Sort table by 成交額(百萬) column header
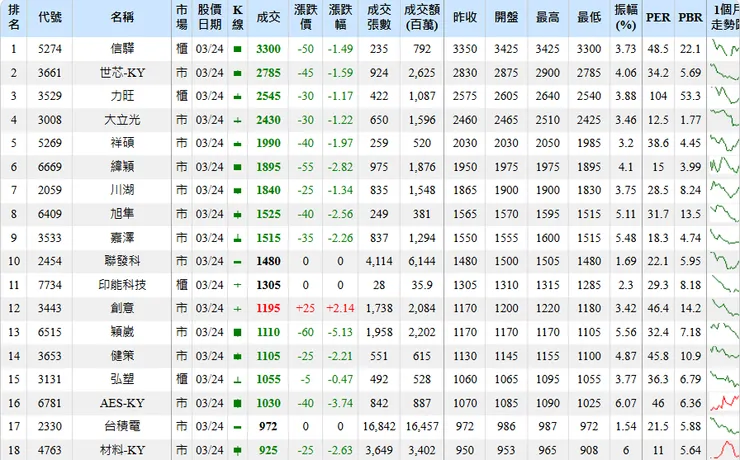The image size is (740, 460). (x=422, y=17)
